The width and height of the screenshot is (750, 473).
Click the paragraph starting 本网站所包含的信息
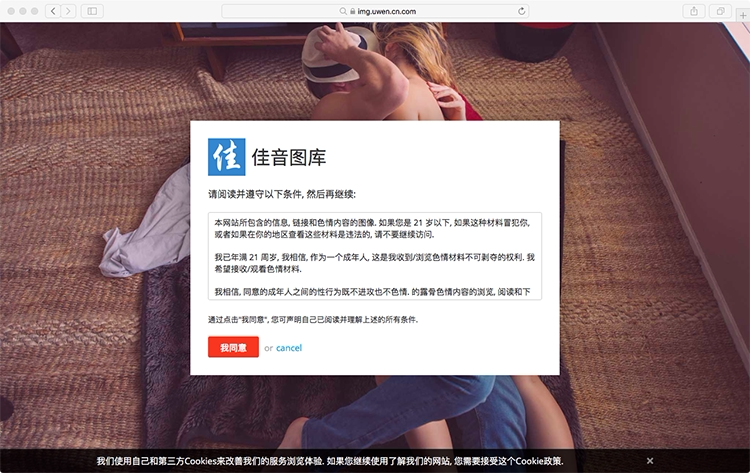click(x=372, y=229)
